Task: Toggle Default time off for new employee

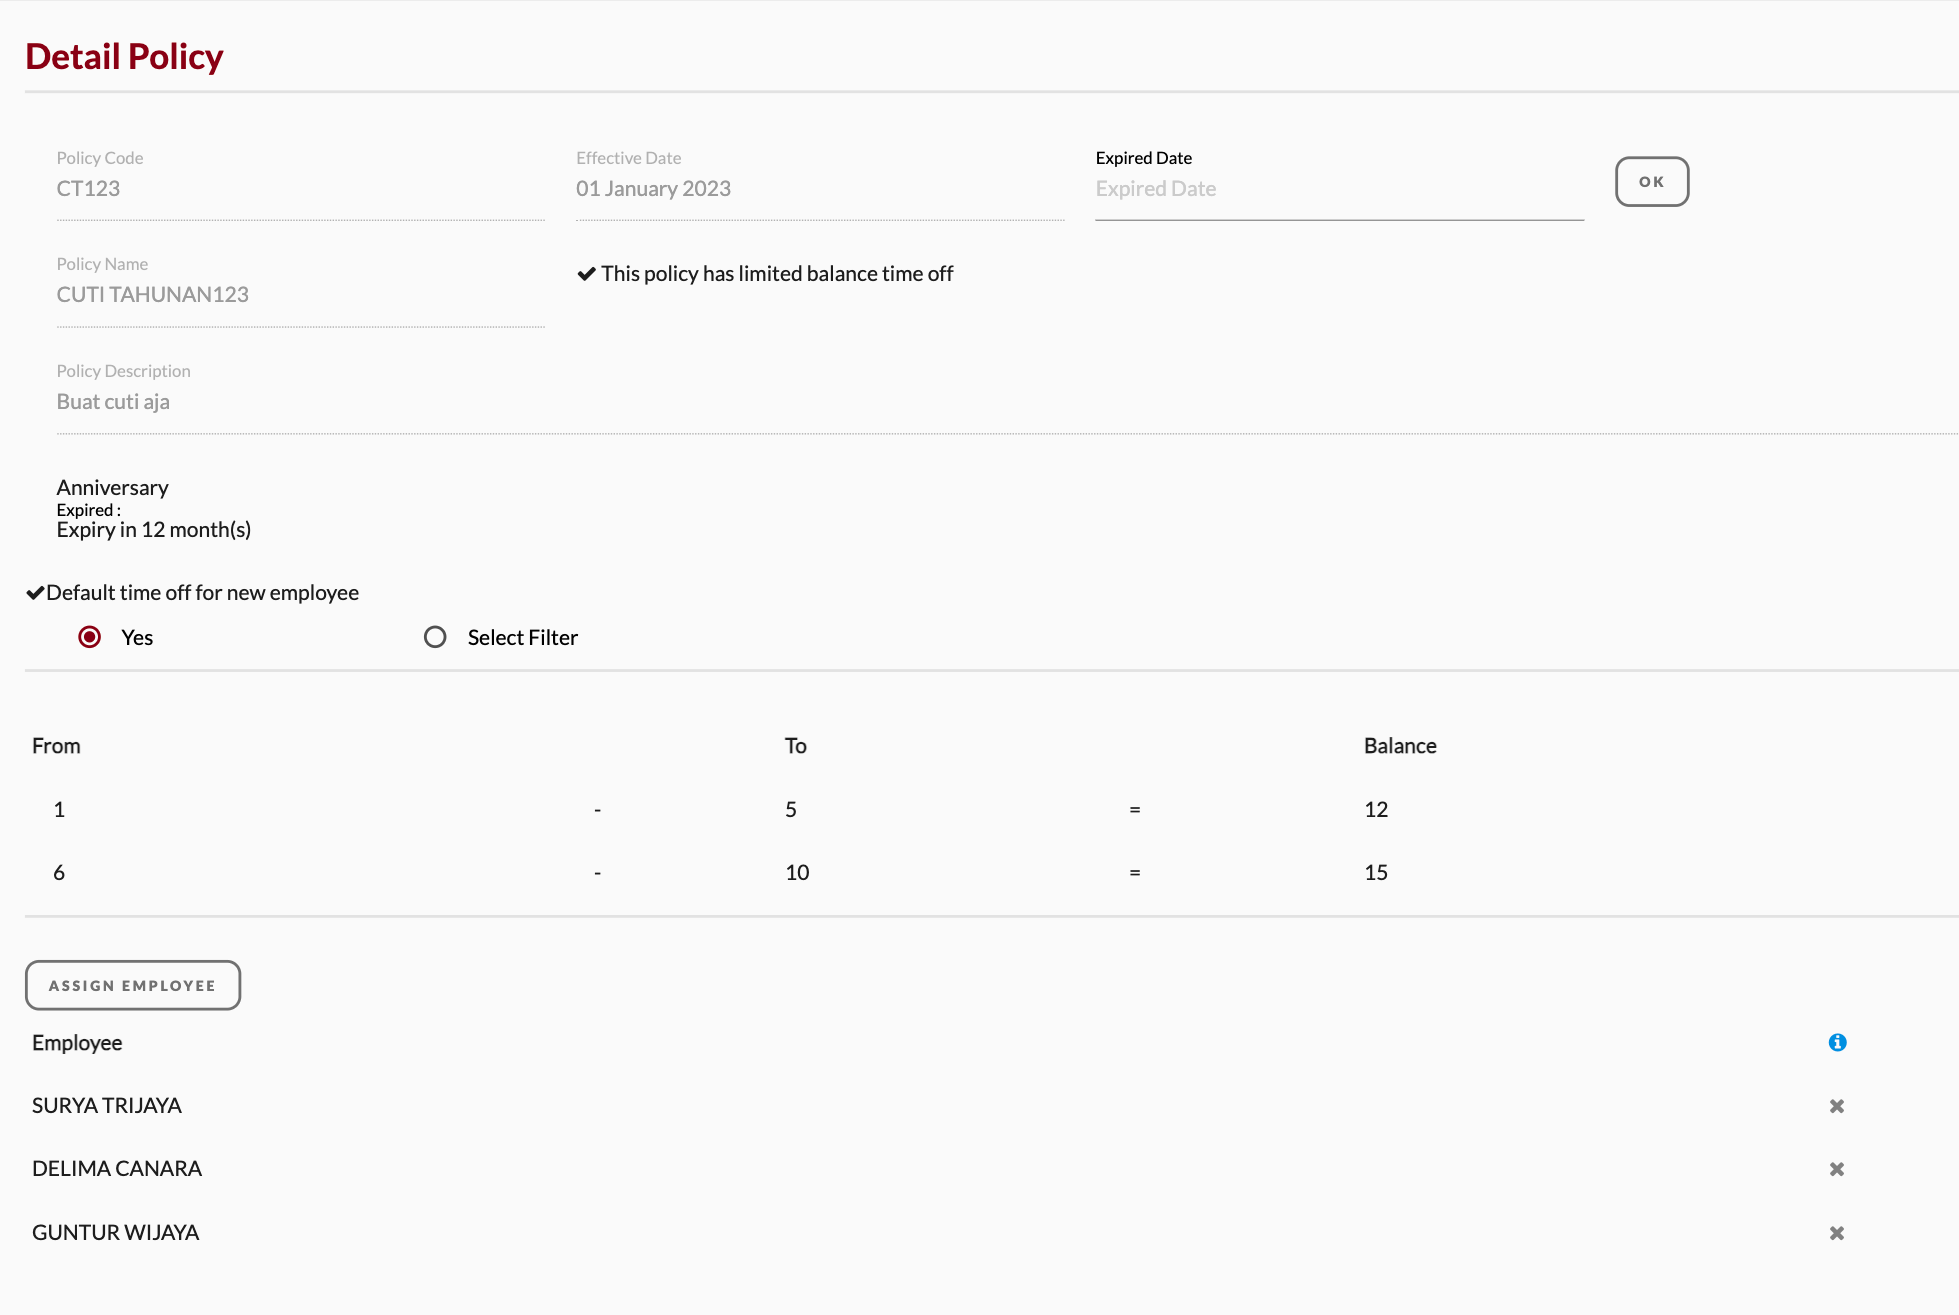Action: (x=35, y=593)
